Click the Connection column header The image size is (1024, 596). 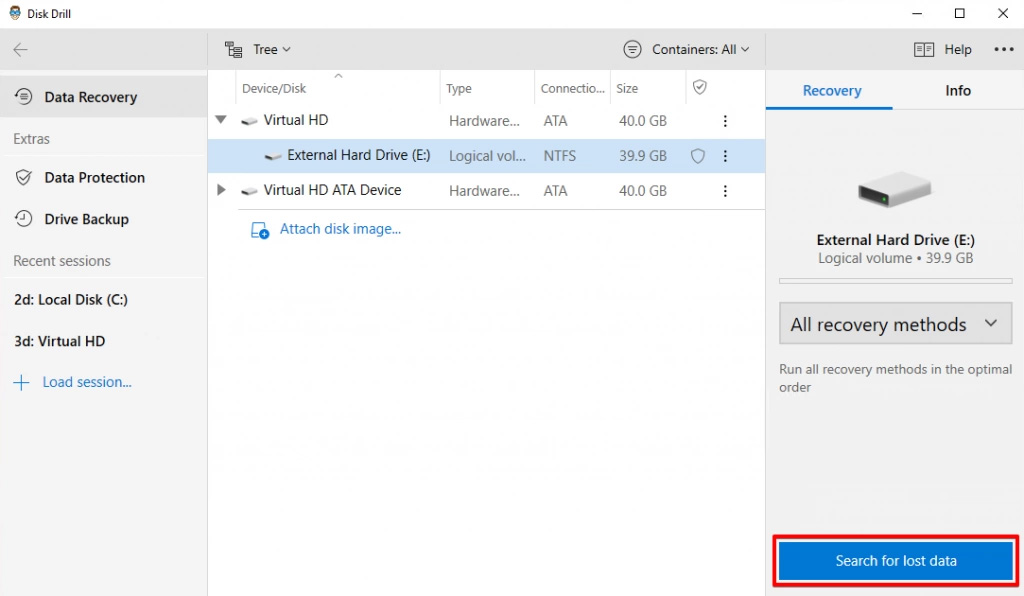click(x=572, y=88)
